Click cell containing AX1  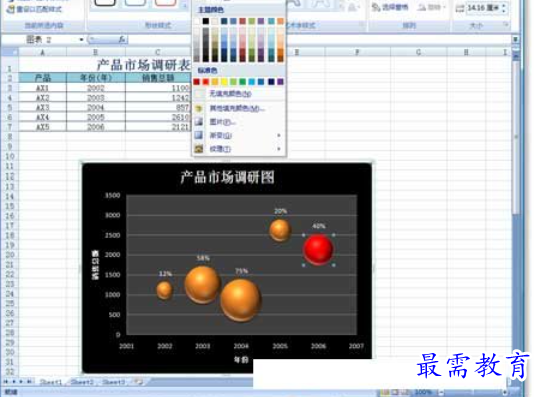click(43, 88)
